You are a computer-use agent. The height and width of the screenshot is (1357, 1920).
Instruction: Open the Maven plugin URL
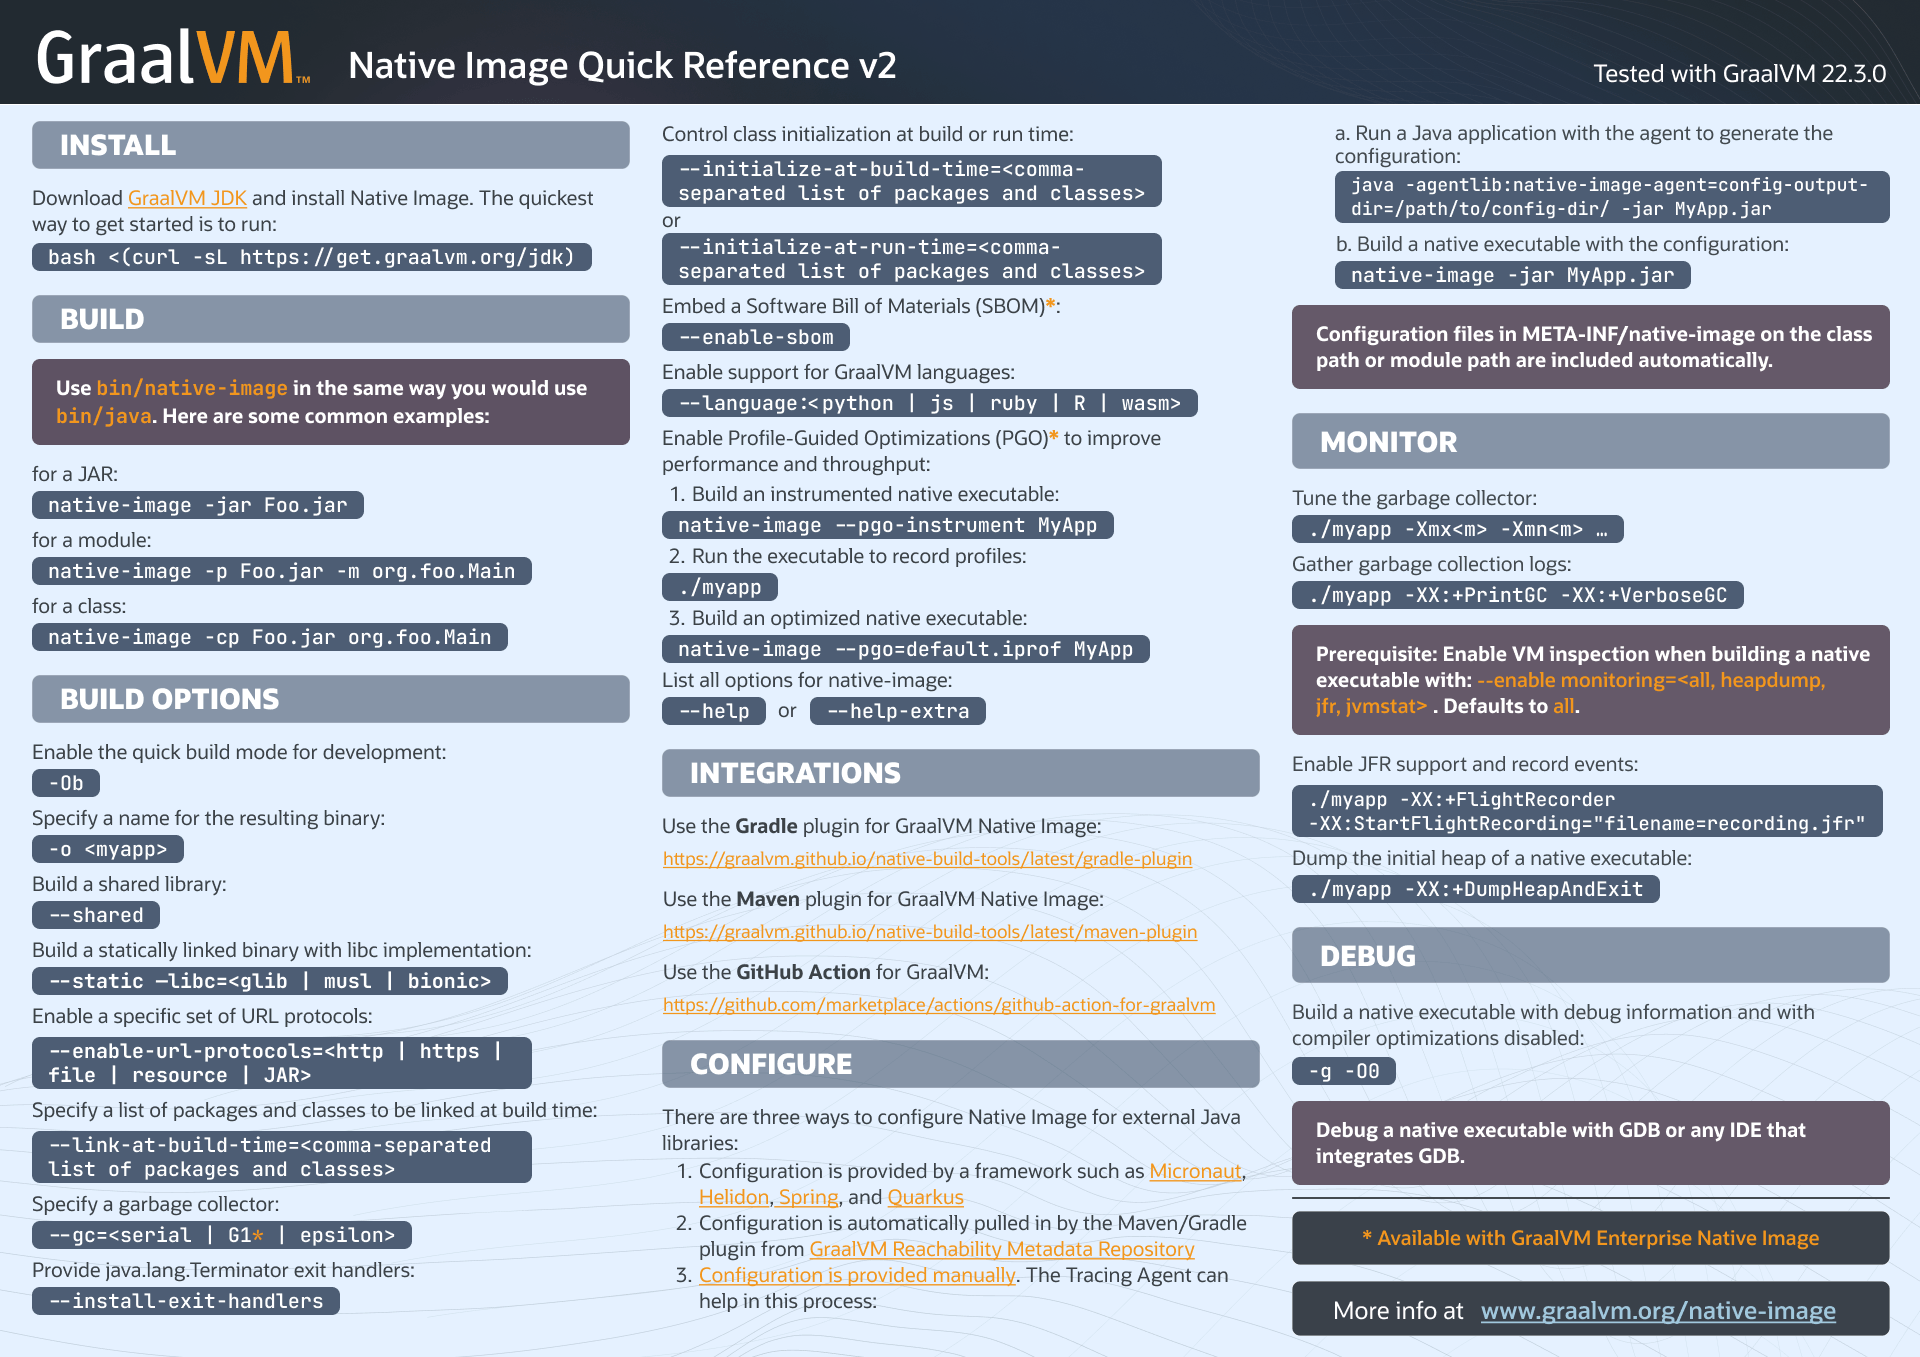click(x=930, y=932)
